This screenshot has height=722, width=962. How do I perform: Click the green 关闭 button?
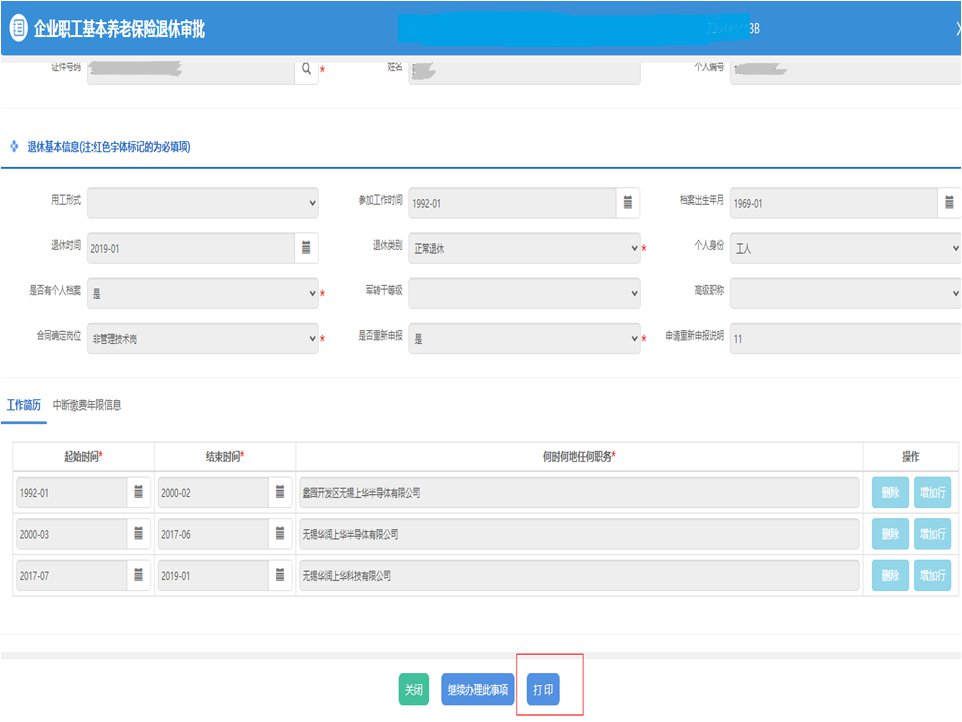(413, 690)
